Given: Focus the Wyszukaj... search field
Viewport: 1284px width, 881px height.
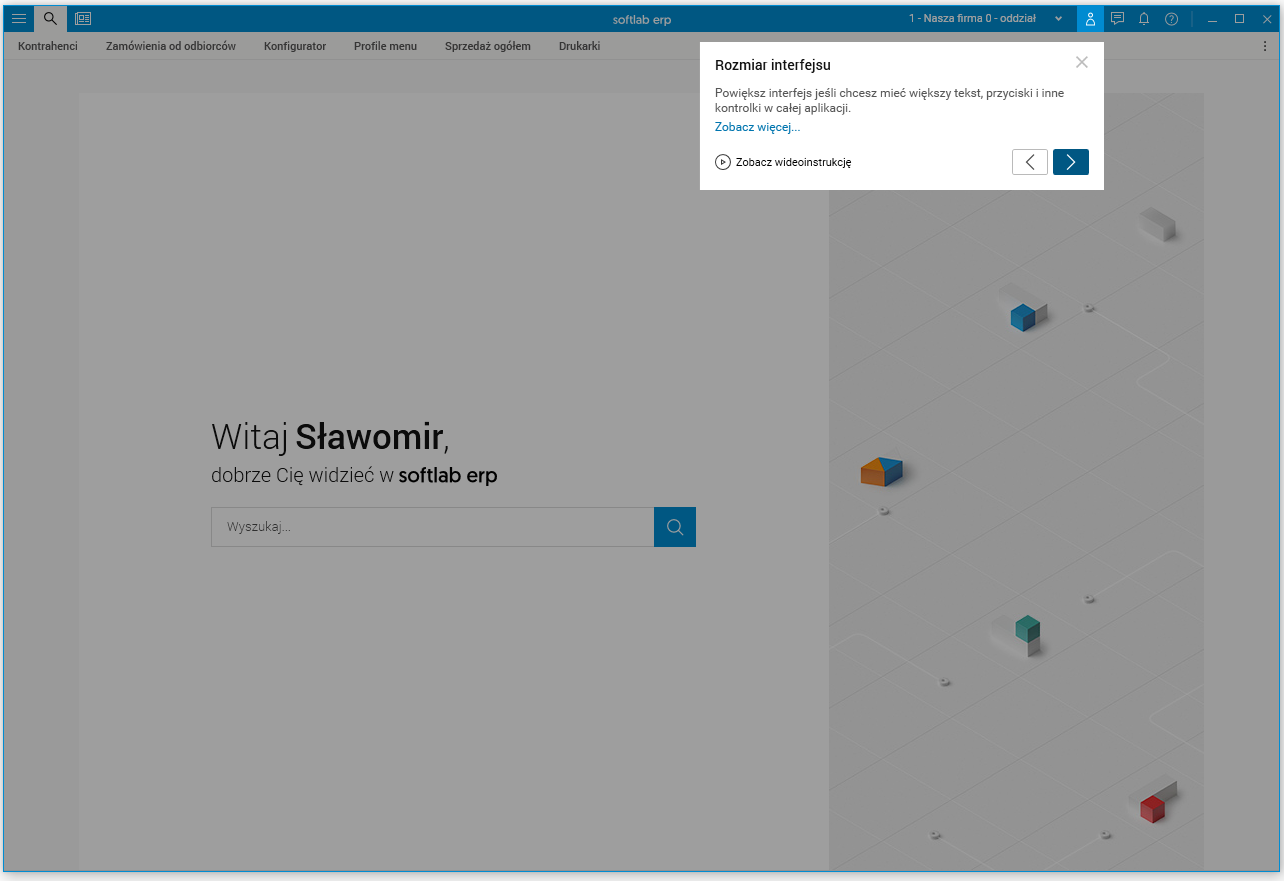Looking at the screenshot, I should 432,527.
